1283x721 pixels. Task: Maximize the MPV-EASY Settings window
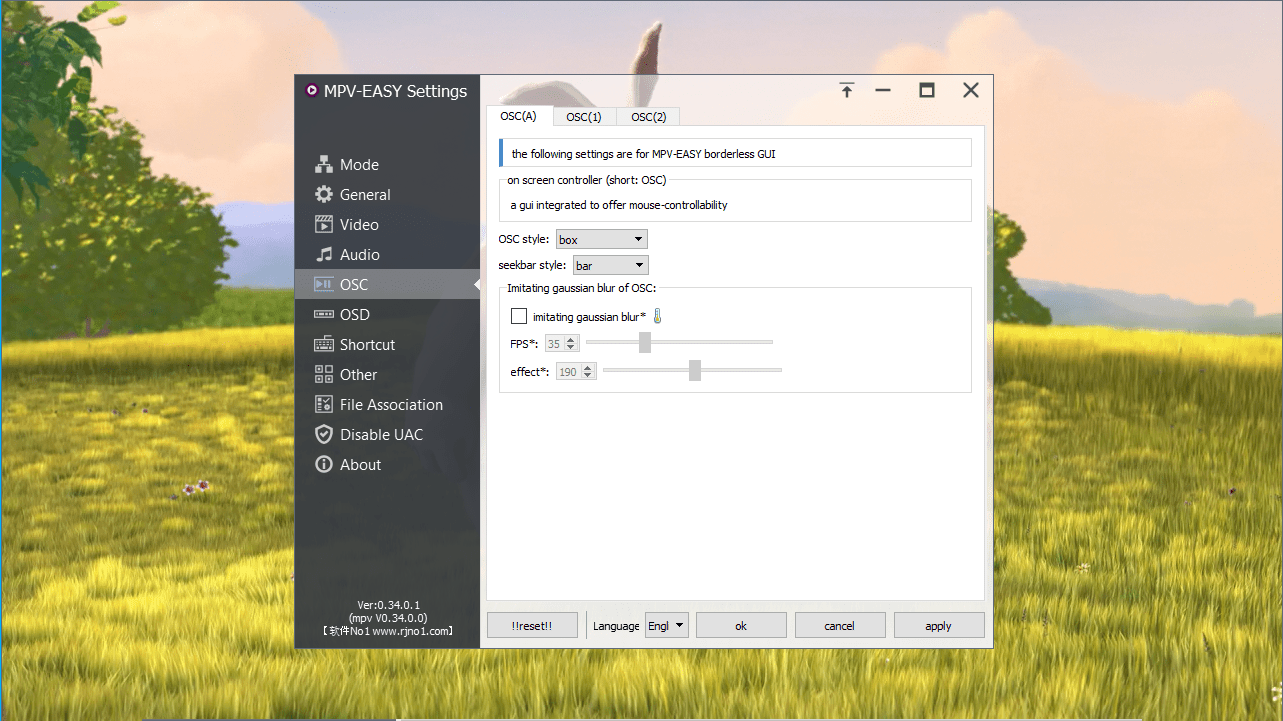[927, 90]
